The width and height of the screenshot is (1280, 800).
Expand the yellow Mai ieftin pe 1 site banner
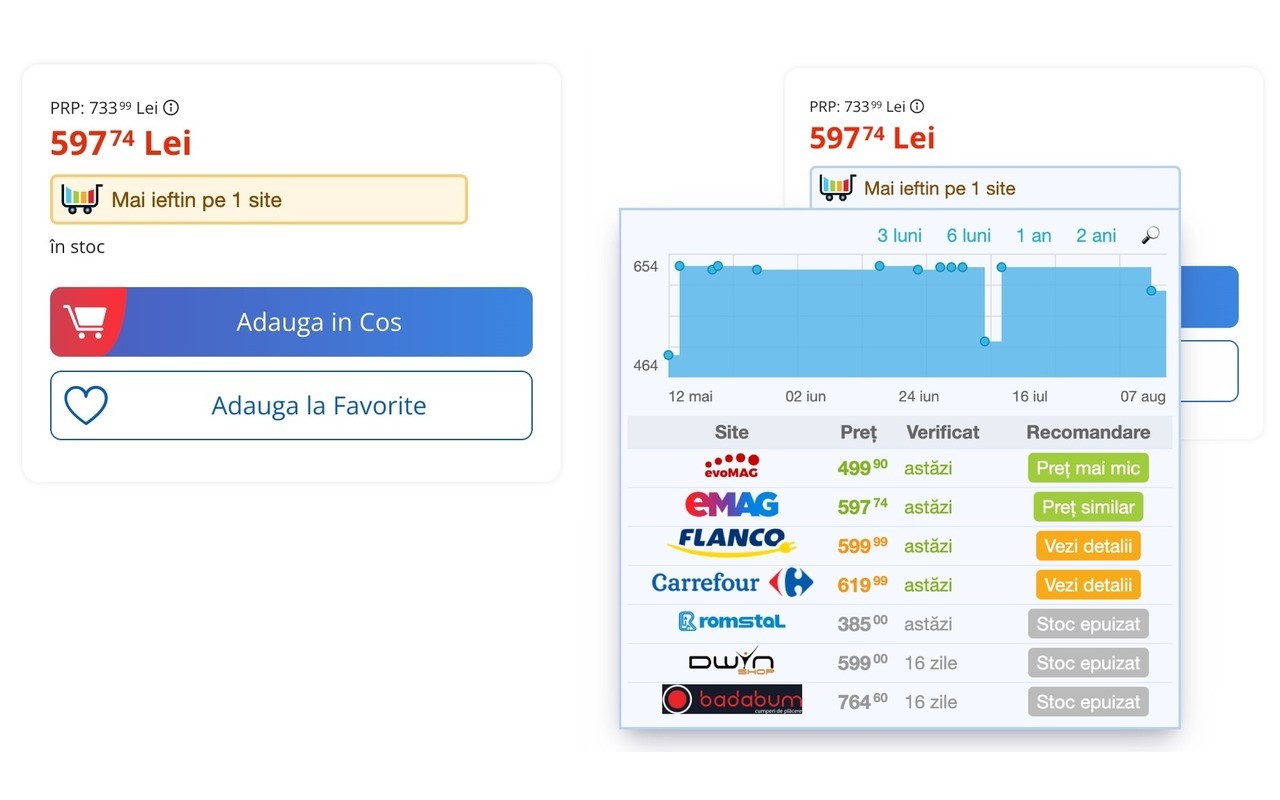[x=259, y=200]
